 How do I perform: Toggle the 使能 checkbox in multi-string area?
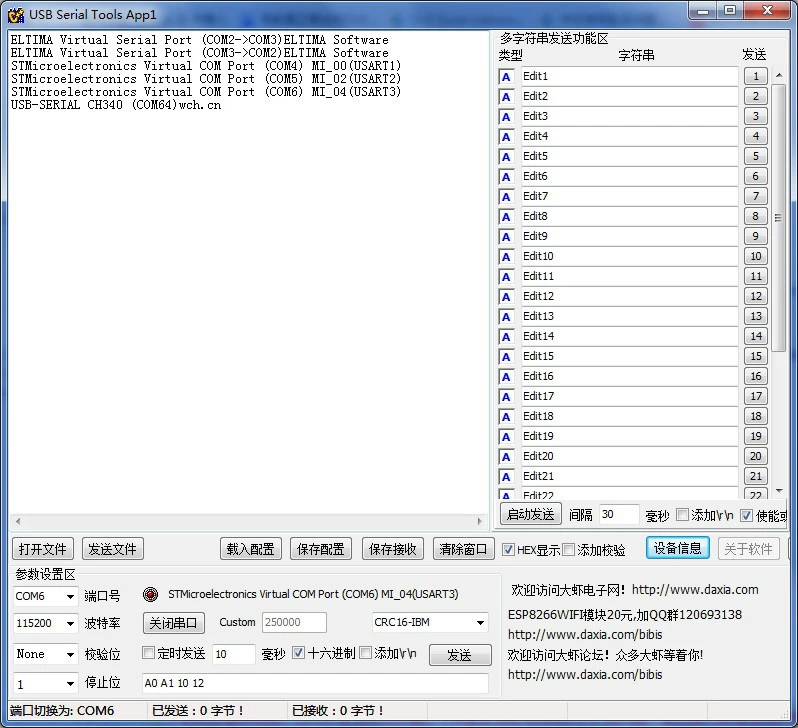click(x=746, y=515)
